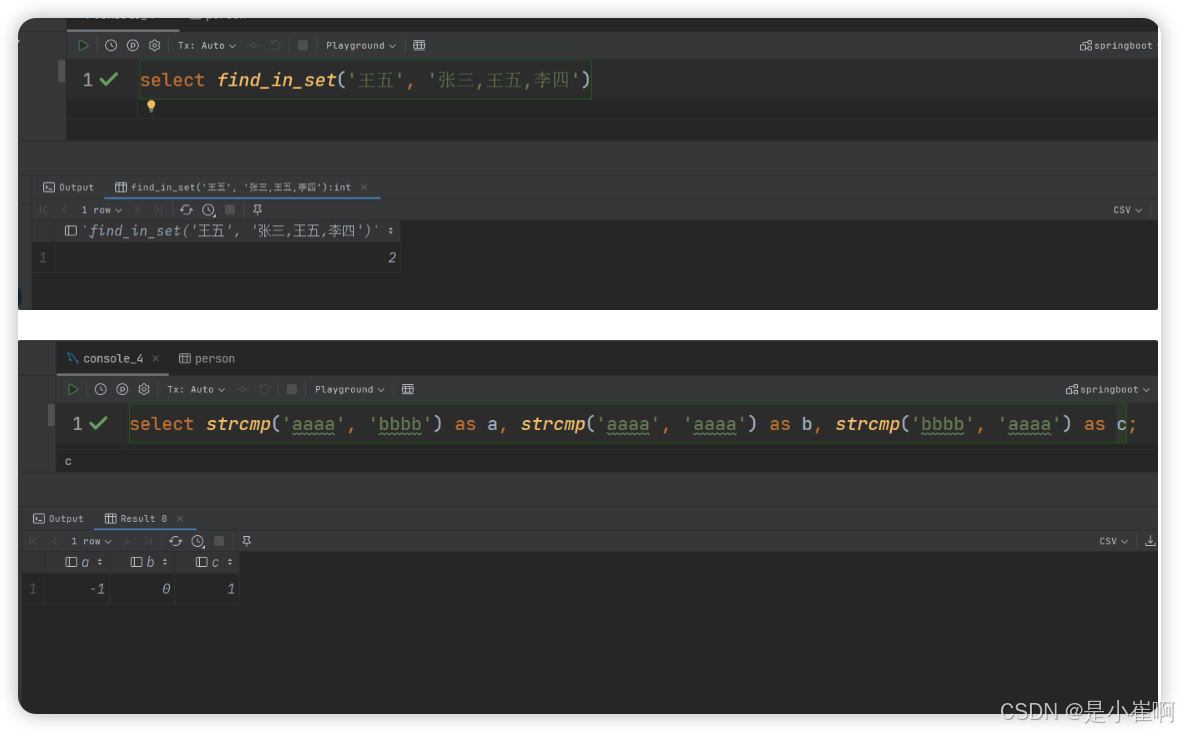Expand Playground dropdown in top console

[x=361, y=45]
